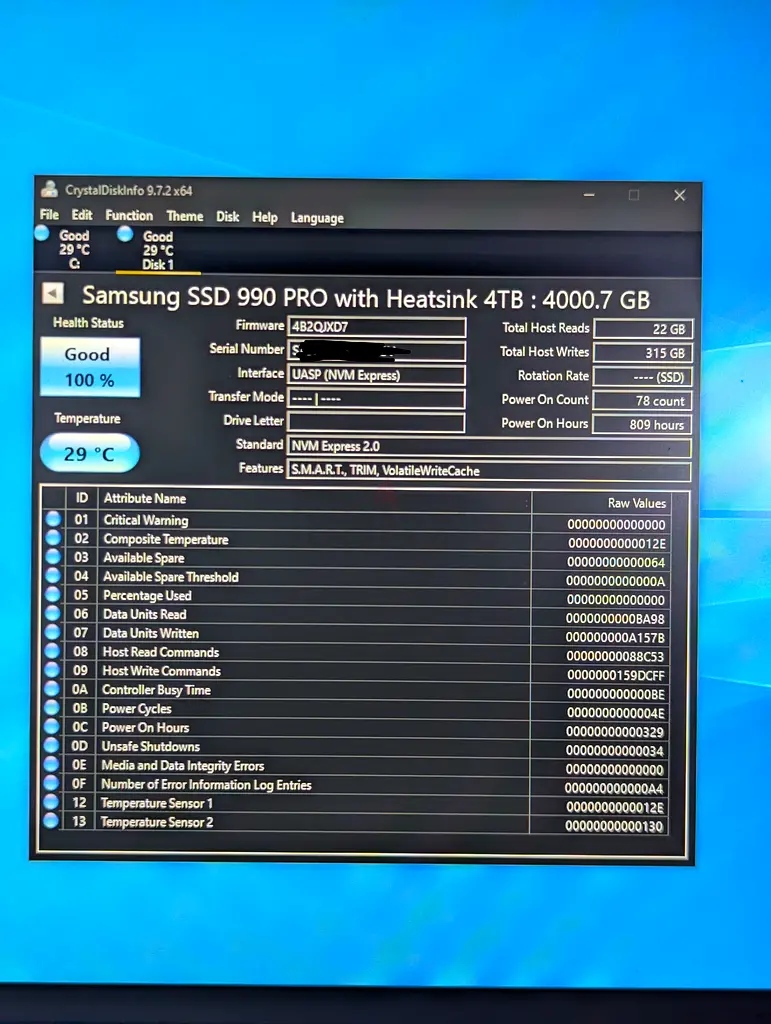This screenshot has width=771, height=1024.
Task: Click the Features field with S.M.A.R.T., TRIM
Action: pos(489,470)
